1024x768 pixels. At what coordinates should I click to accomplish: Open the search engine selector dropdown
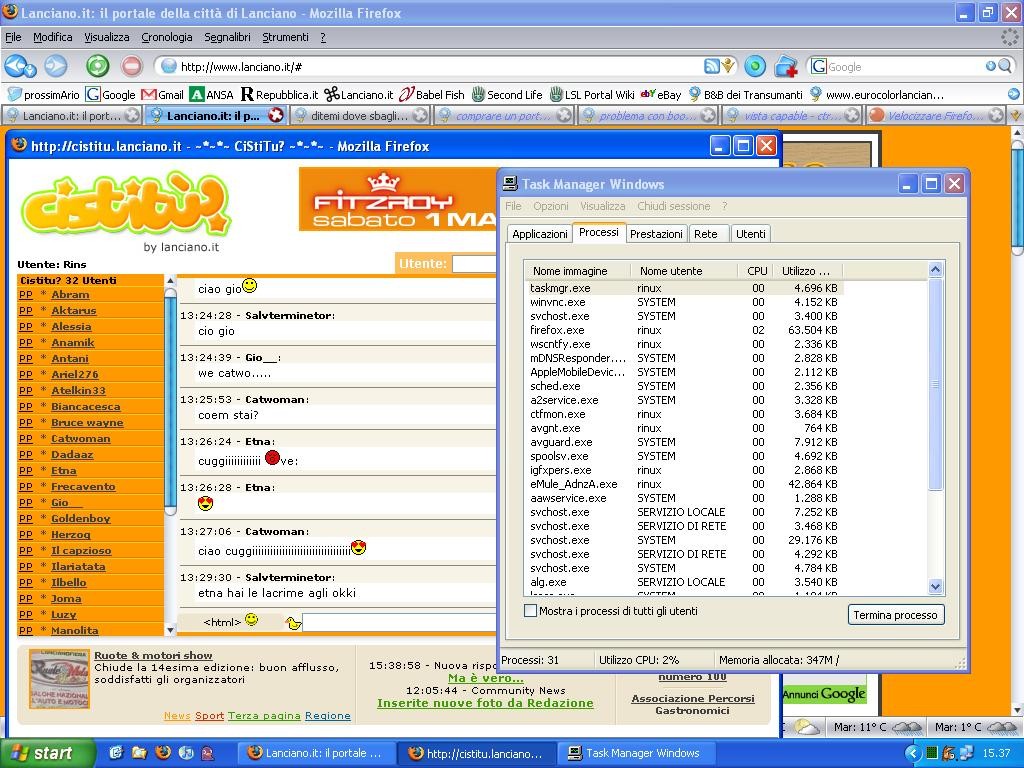(819, 67)
